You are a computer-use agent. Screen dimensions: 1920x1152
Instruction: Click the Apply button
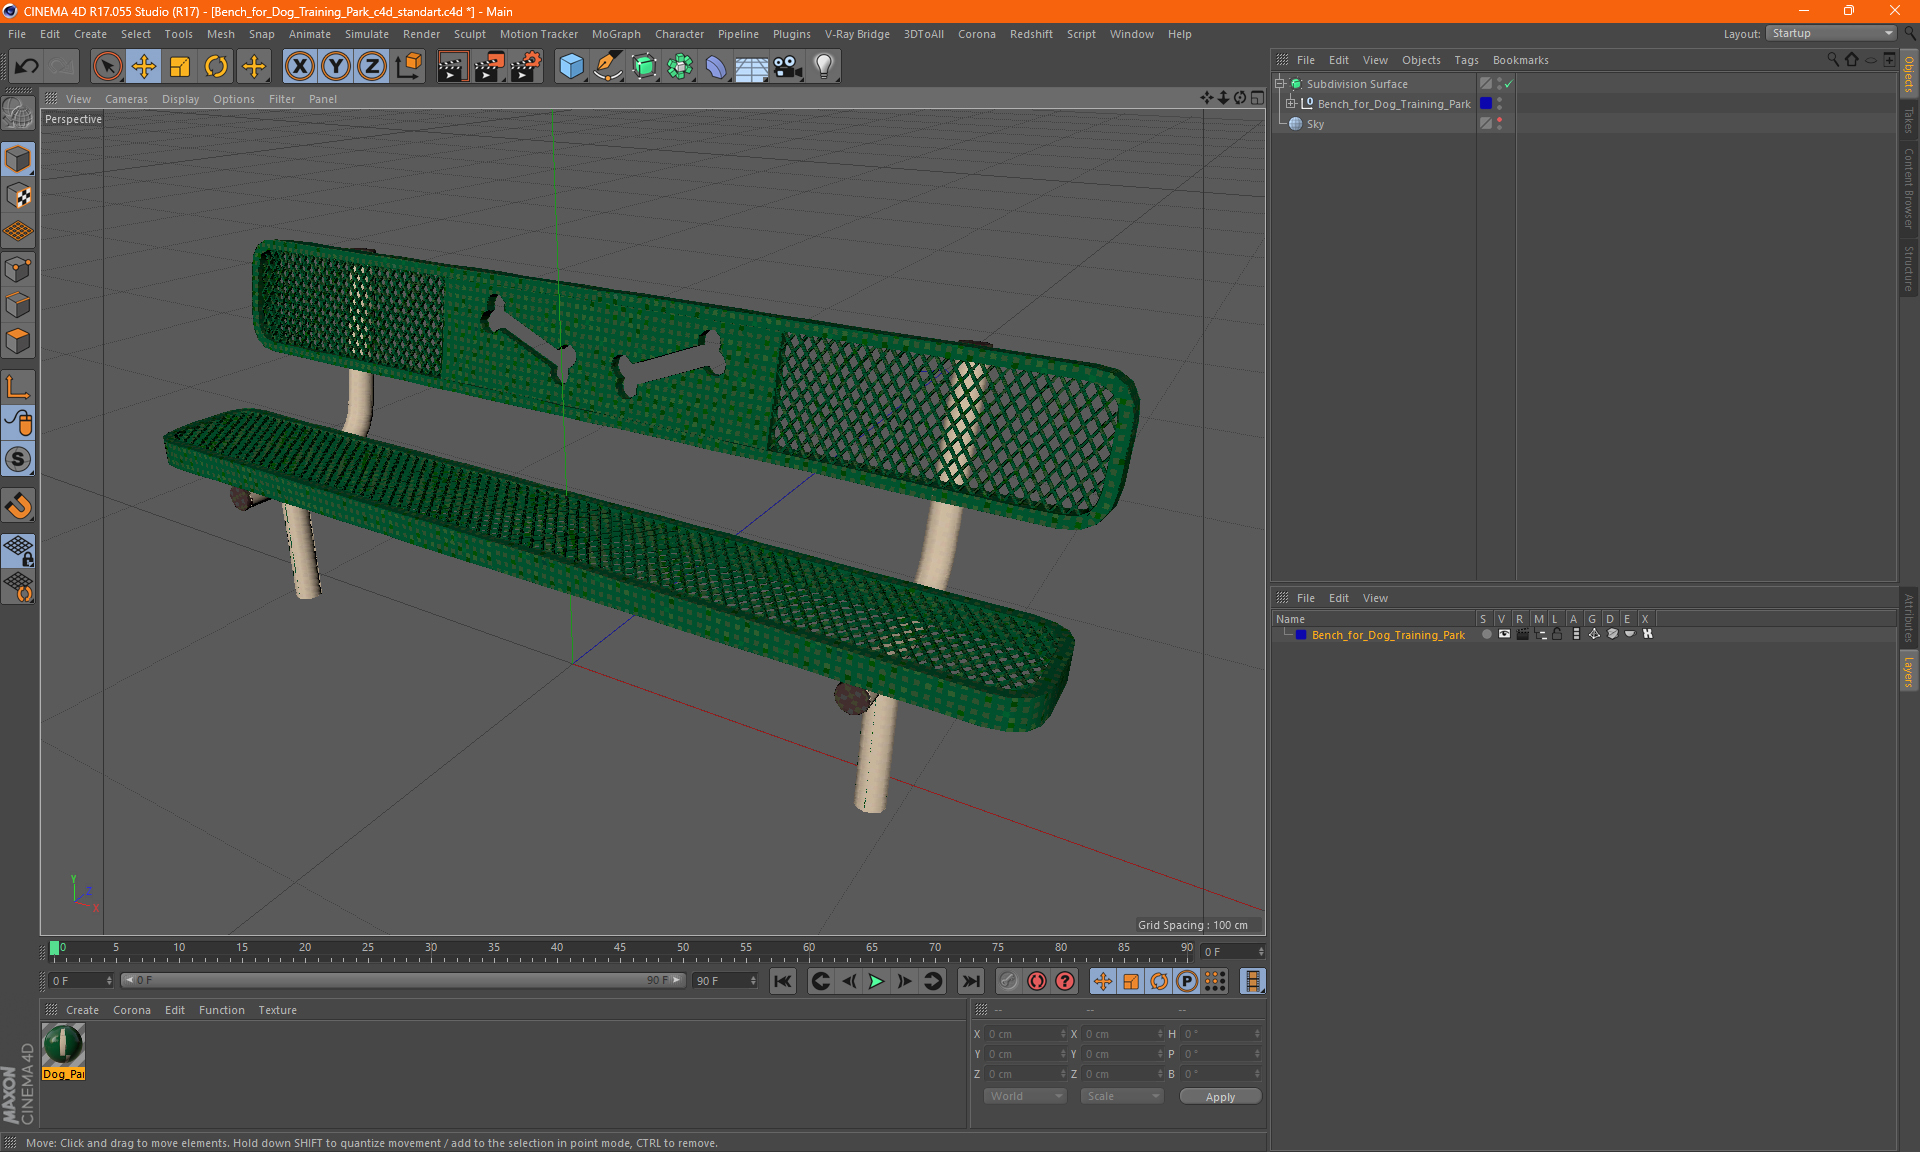1220,1097
